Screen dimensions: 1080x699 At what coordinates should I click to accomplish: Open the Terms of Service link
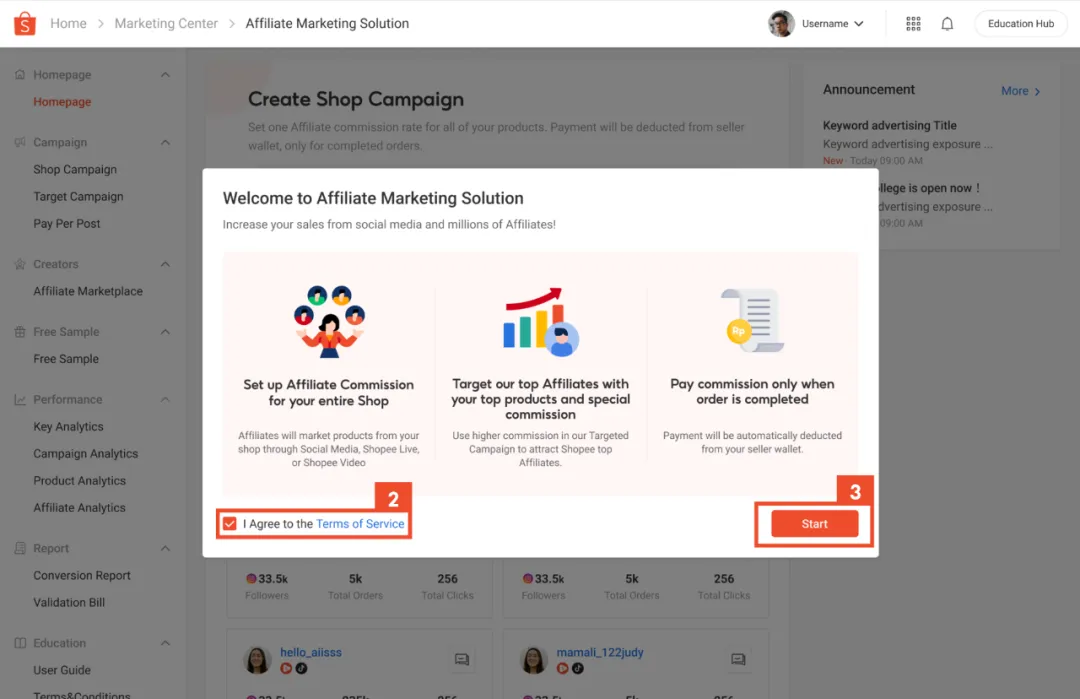coord(360,524)
